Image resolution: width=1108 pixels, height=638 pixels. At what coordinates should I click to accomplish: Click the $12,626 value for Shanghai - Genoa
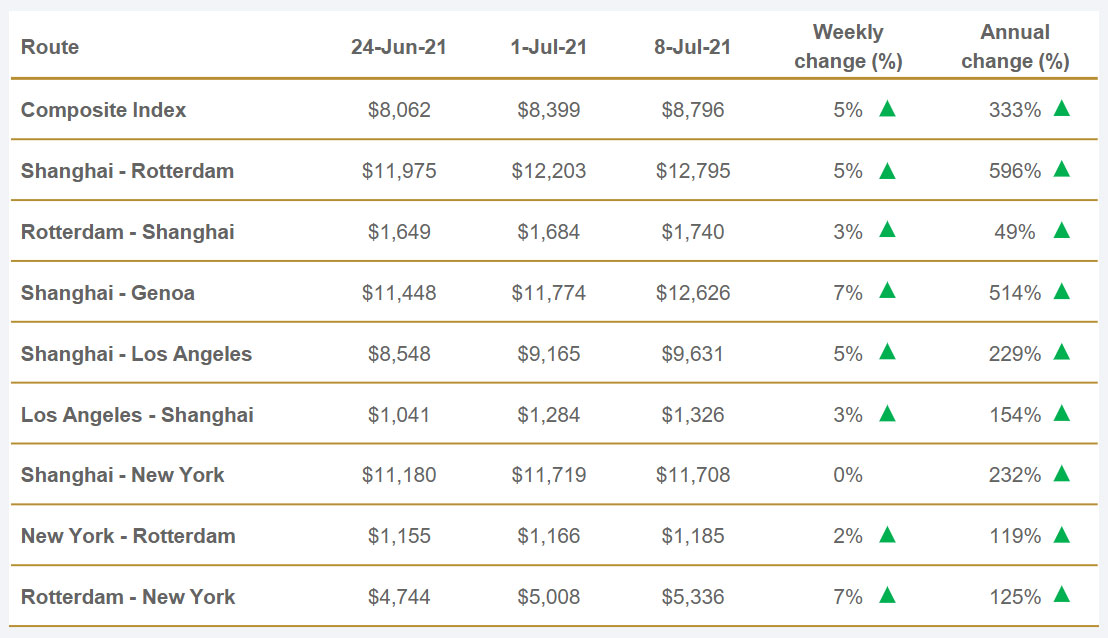coord(693,293)
